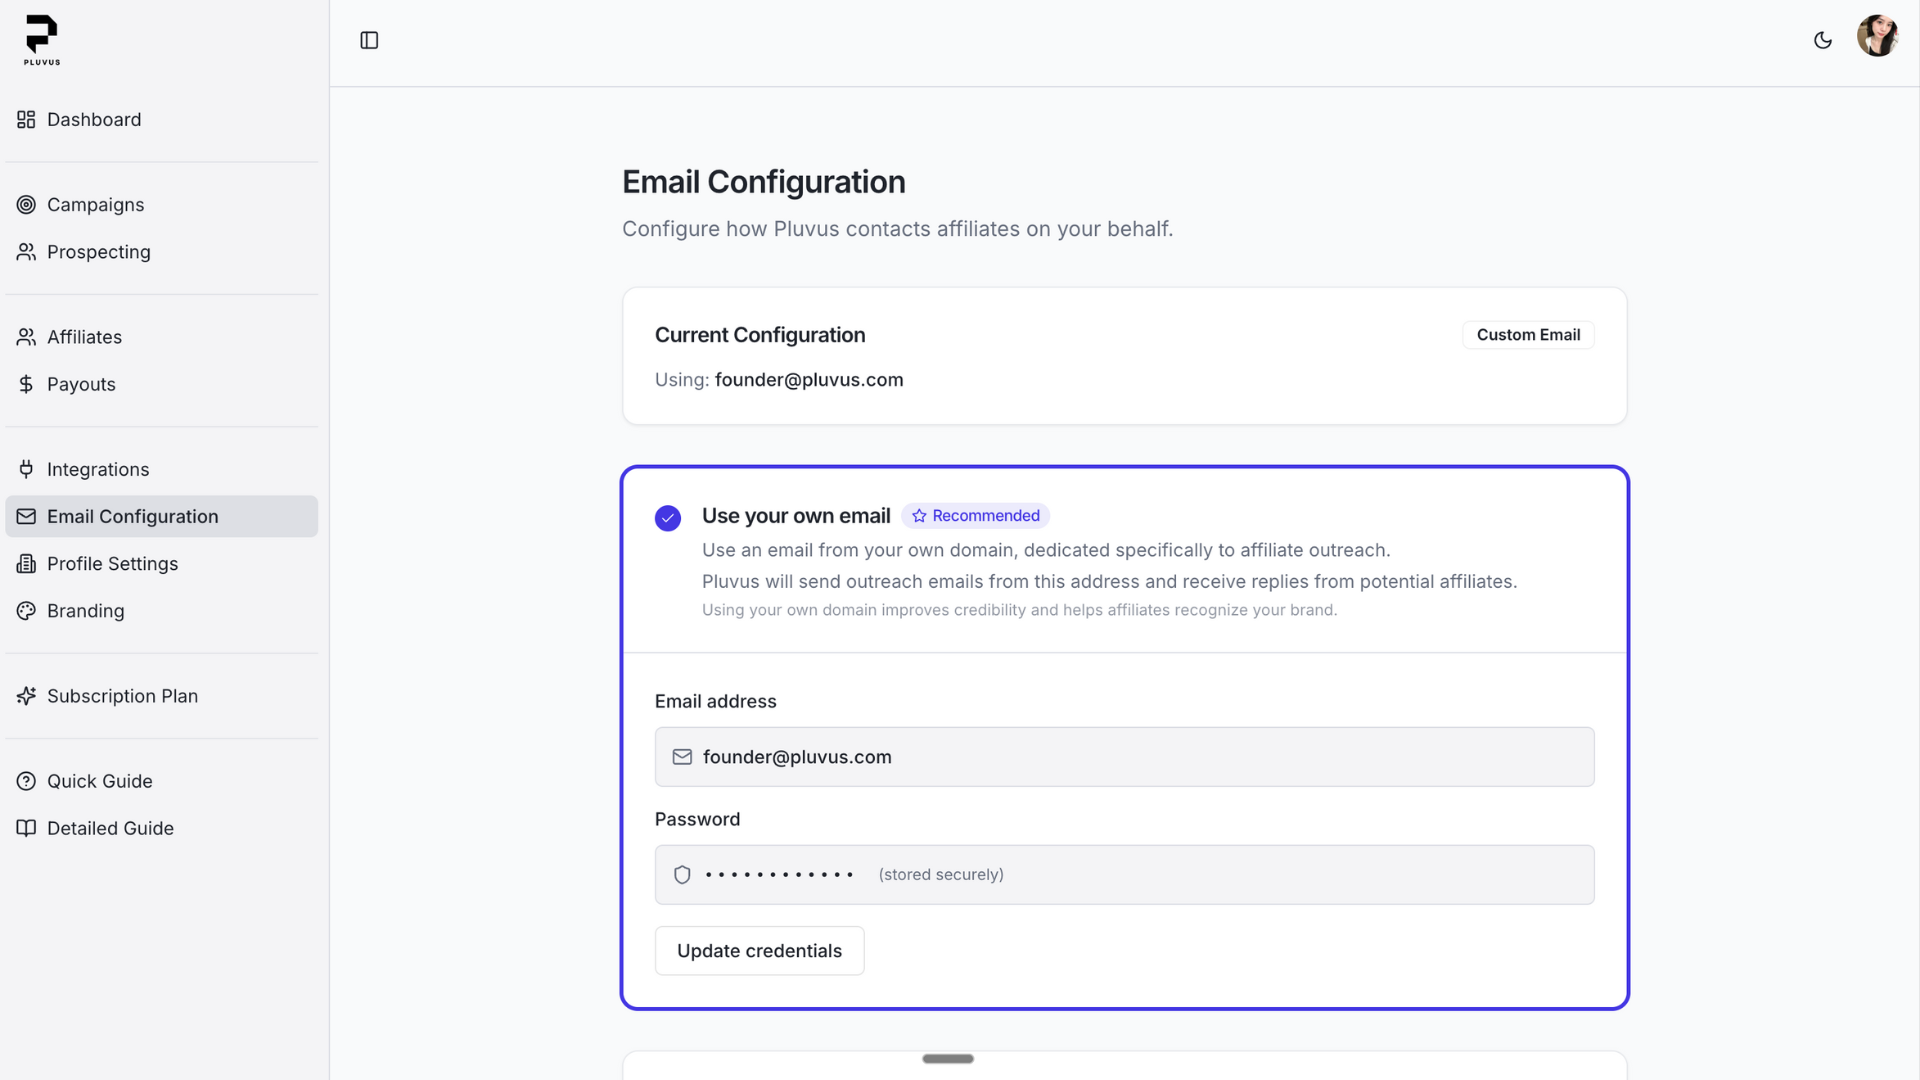
Task: Select Email Configuration menu item
Action: tap(162, 516)
